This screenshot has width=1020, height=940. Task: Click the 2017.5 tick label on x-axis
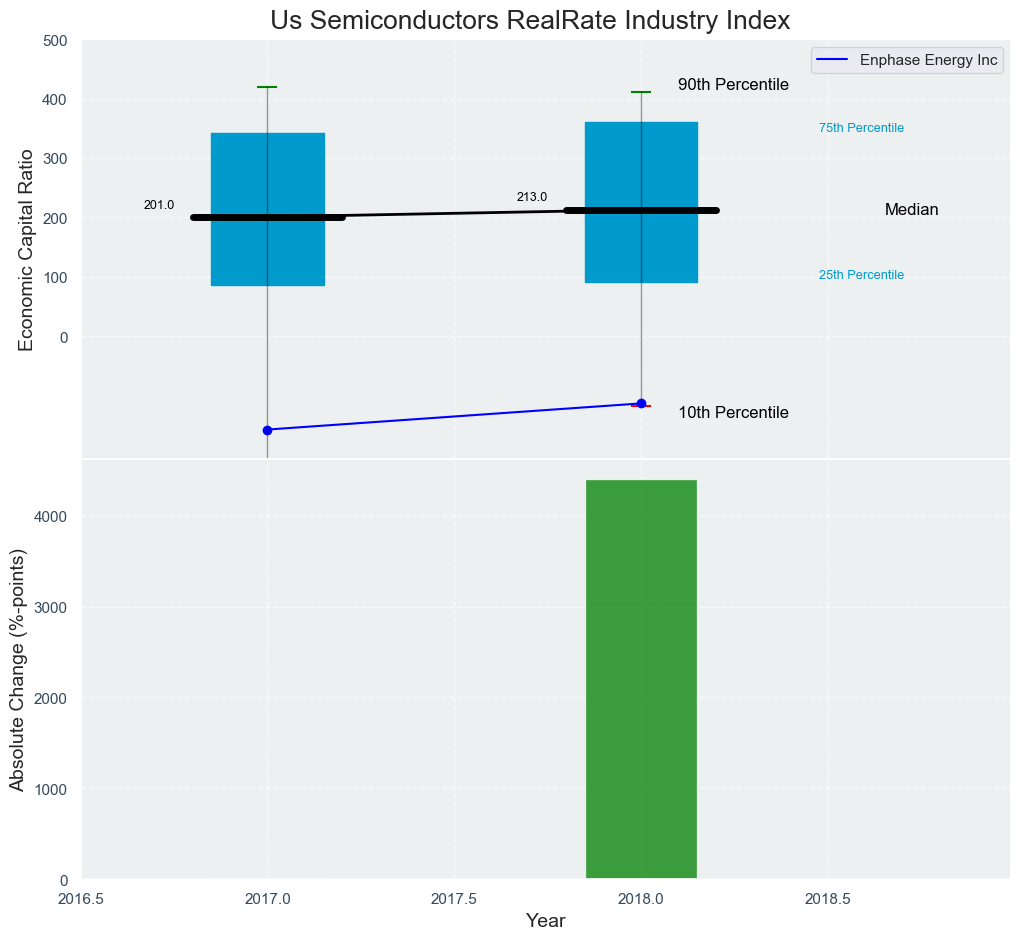coord(454,898)
